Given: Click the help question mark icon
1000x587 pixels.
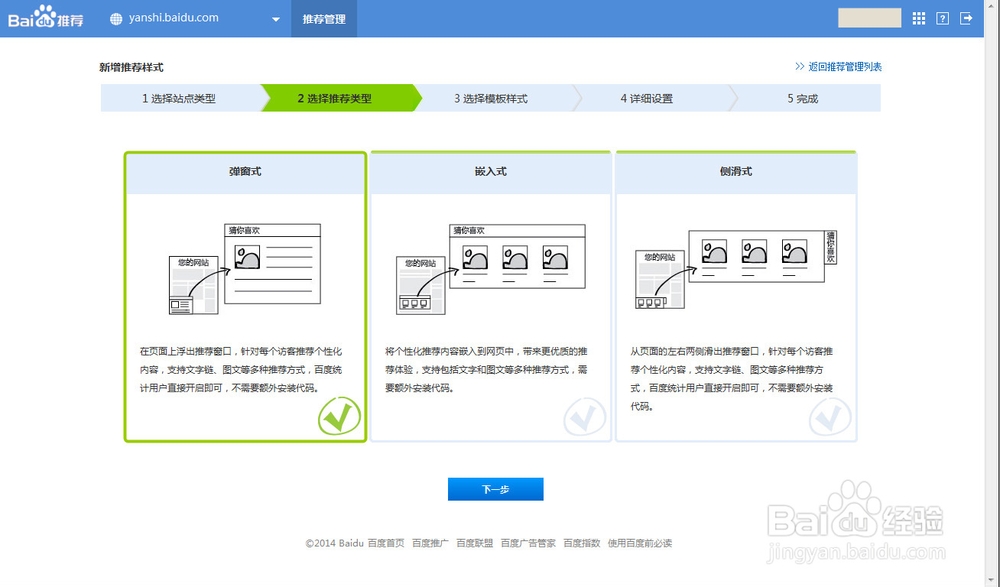Looking at the screenshot, I should (x=941, y=18).
